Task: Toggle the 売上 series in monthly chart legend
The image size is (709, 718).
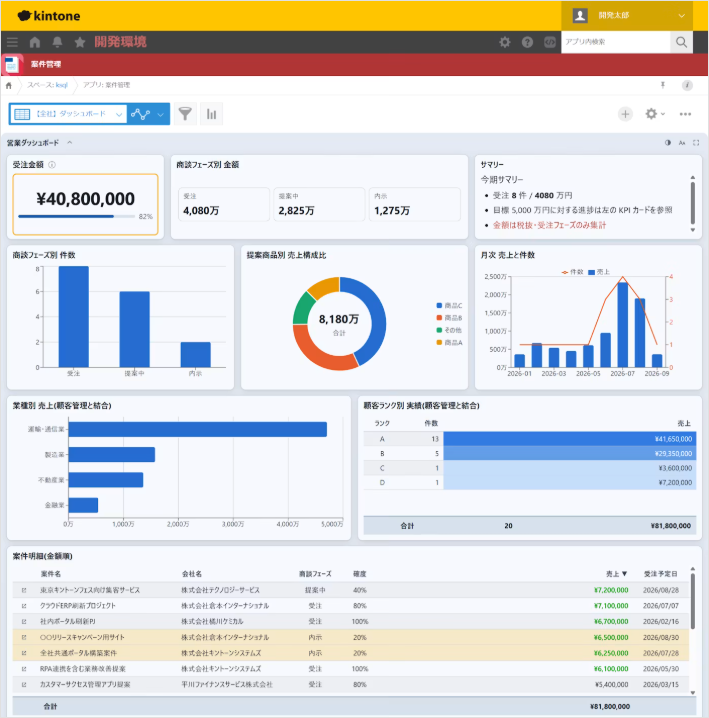Action: tap(599, 272)
